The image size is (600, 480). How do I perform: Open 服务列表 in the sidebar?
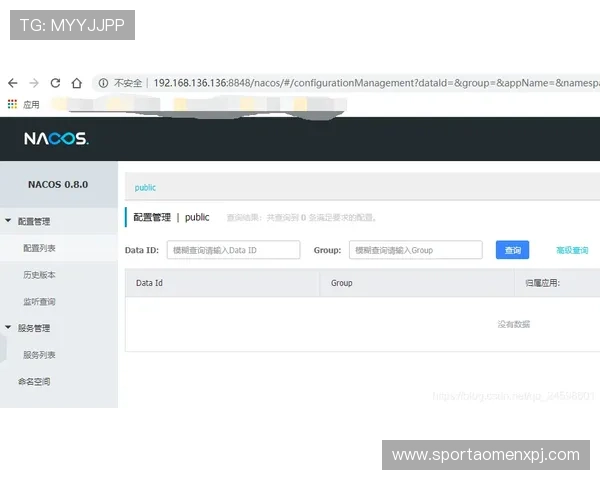[x=39, y=355]
